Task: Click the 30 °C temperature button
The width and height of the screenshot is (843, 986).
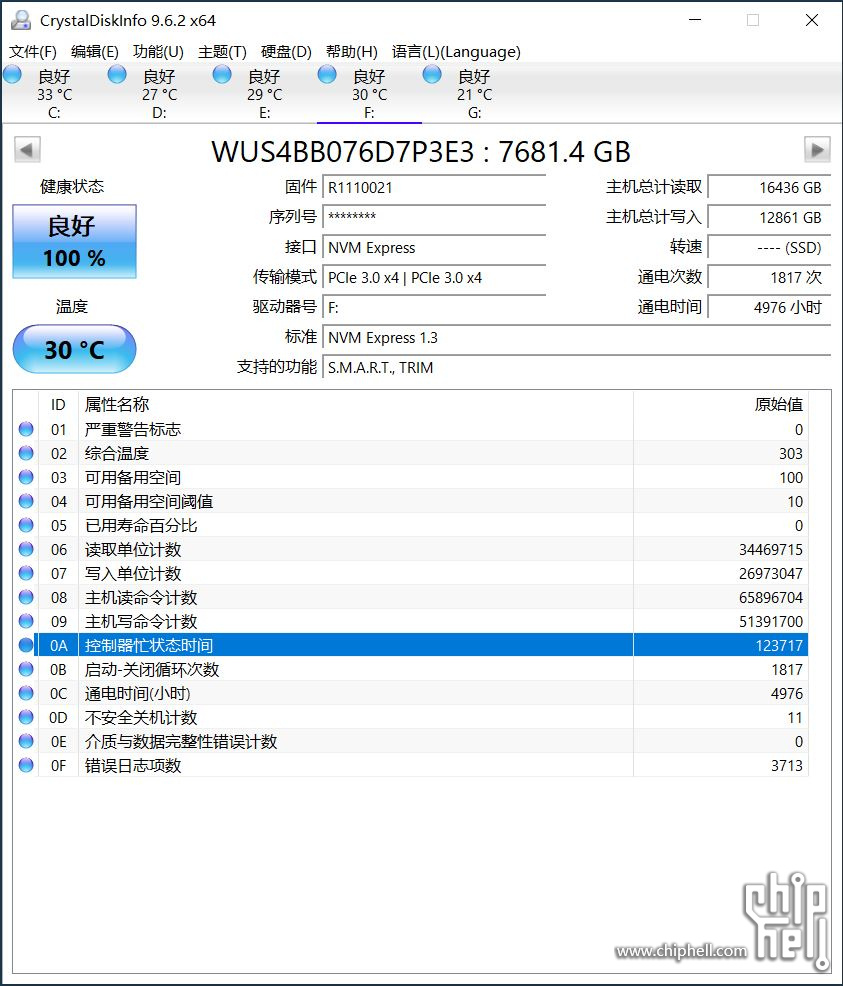Action: (74, 349)
